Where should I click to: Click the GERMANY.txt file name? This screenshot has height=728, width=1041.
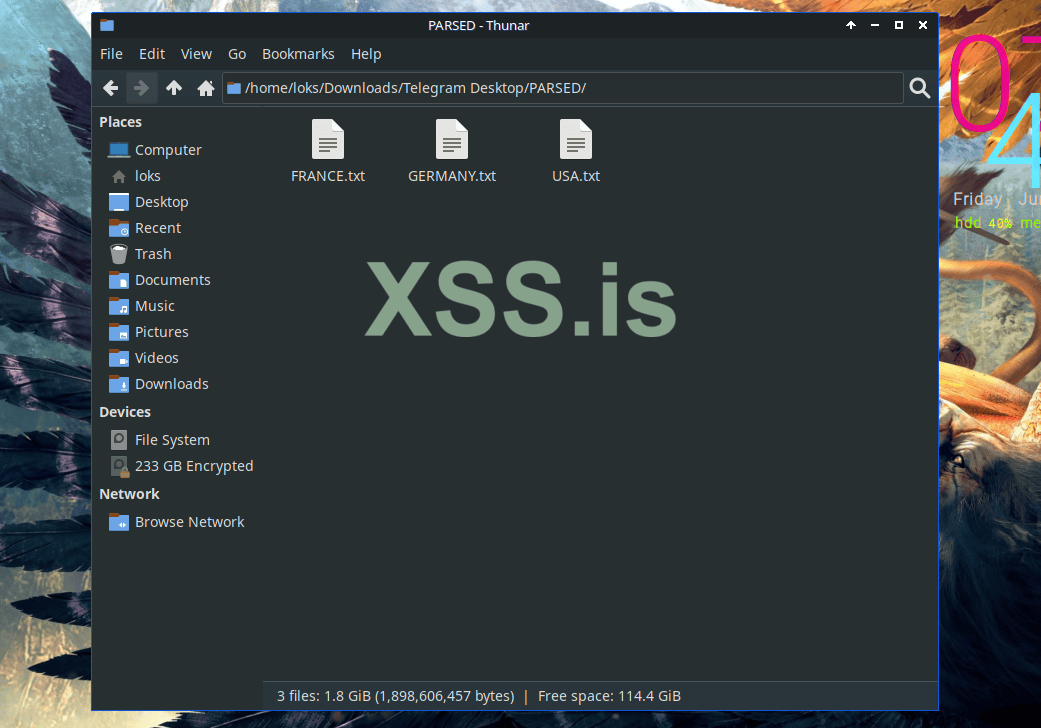pyautogui.click(x=452, y=176)
